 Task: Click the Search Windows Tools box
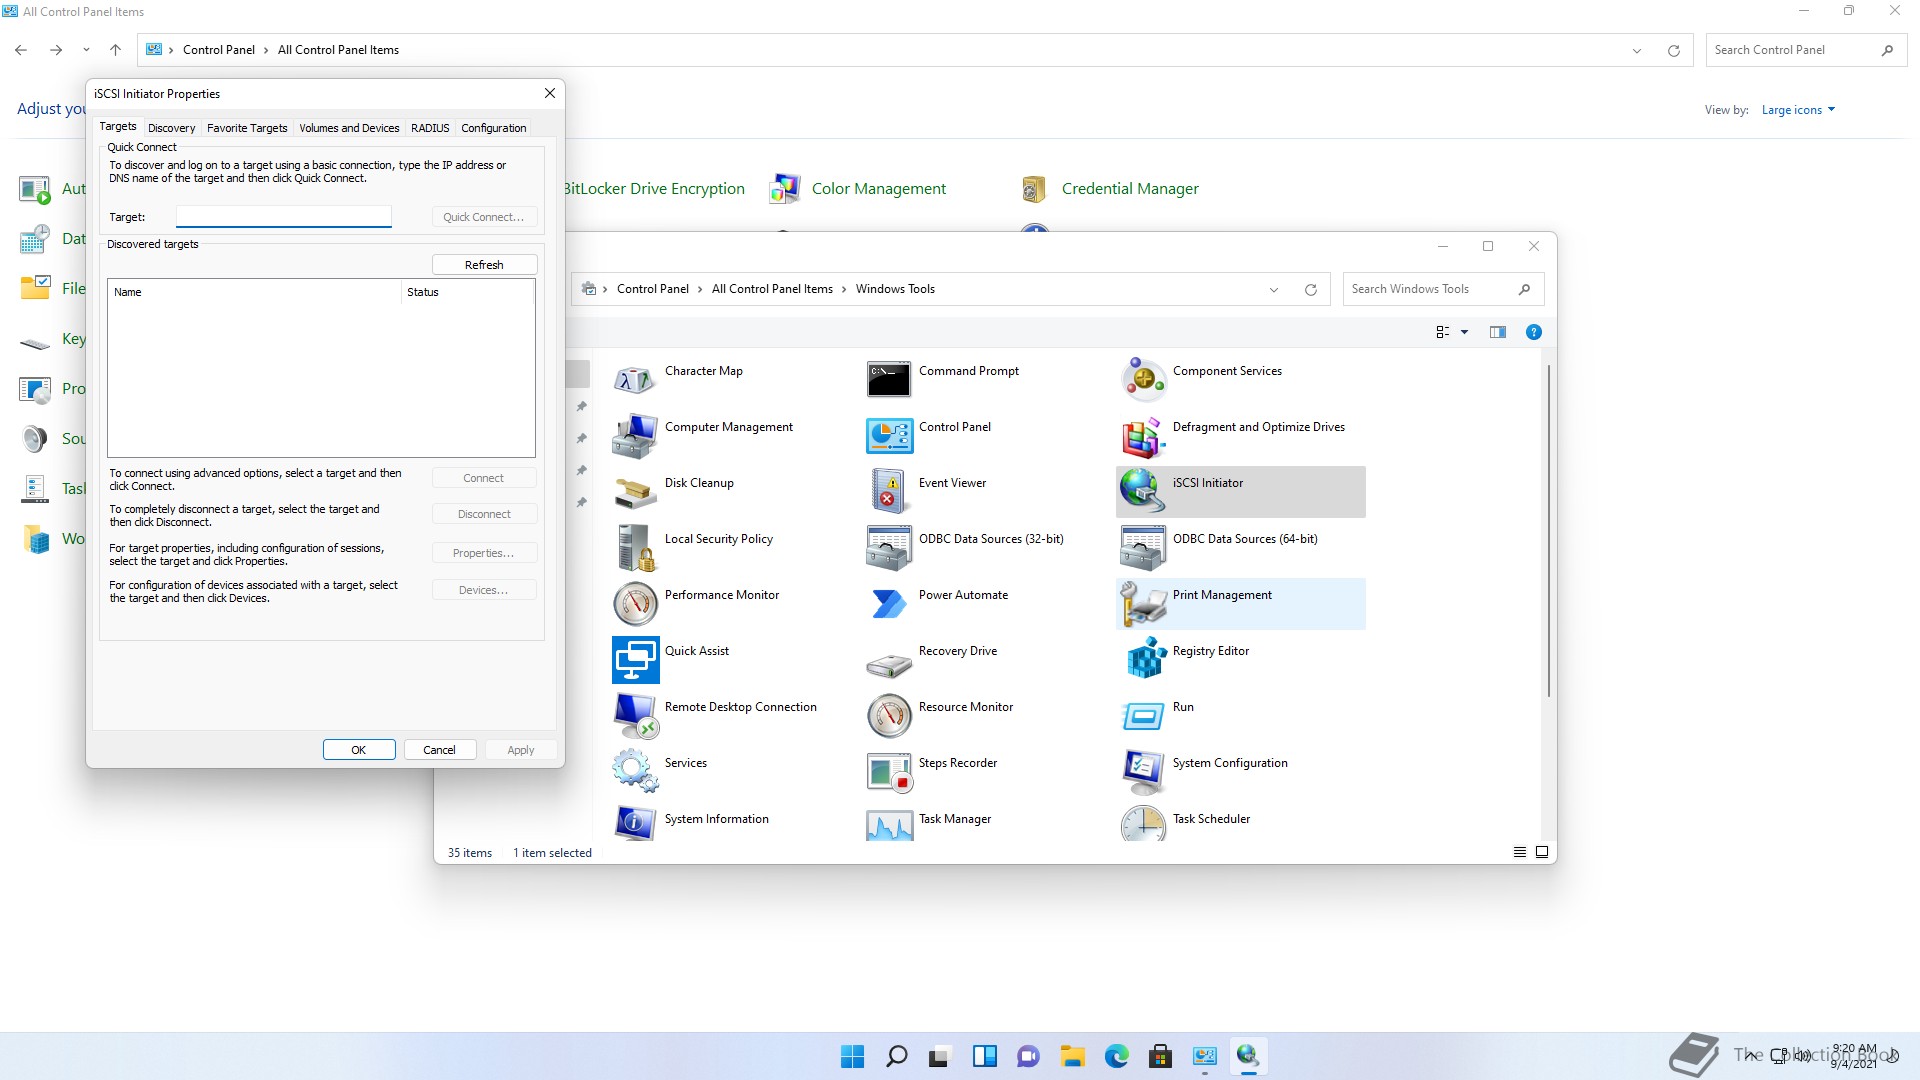point(1443,289)
